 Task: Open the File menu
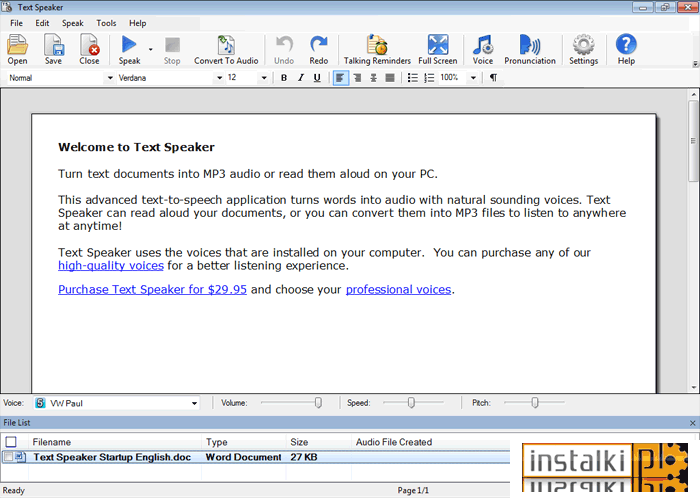pyautogui.click(x=17, y=23)
